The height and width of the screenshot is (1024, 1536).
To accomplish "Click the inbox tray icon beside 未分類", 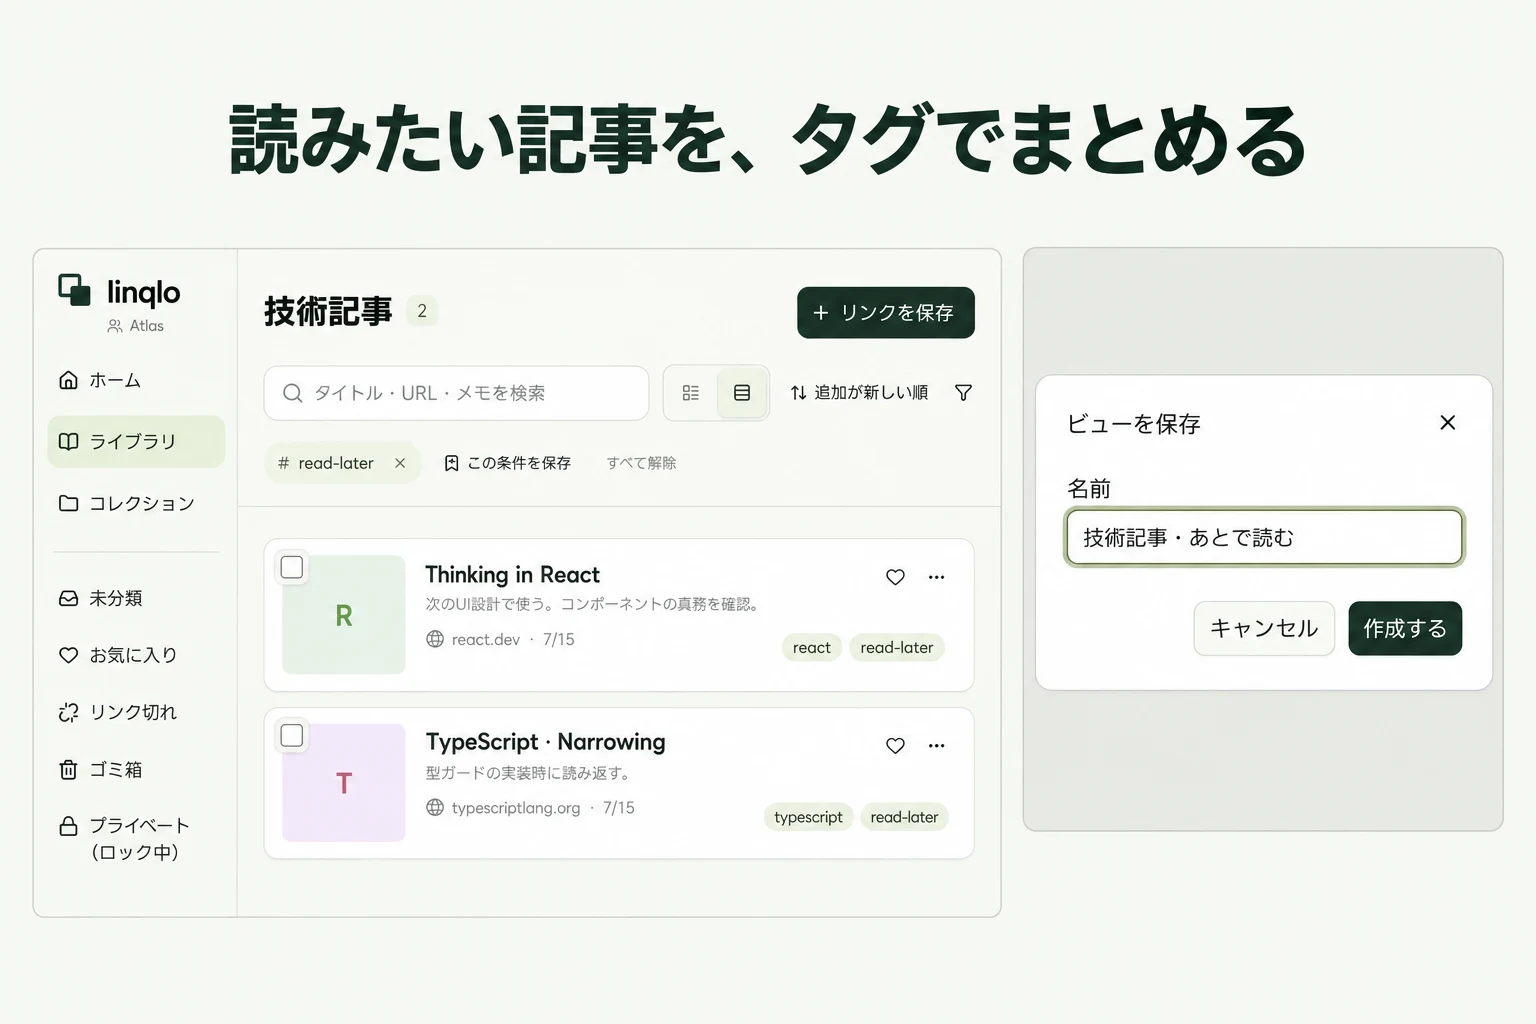I will tap(68, 598).
